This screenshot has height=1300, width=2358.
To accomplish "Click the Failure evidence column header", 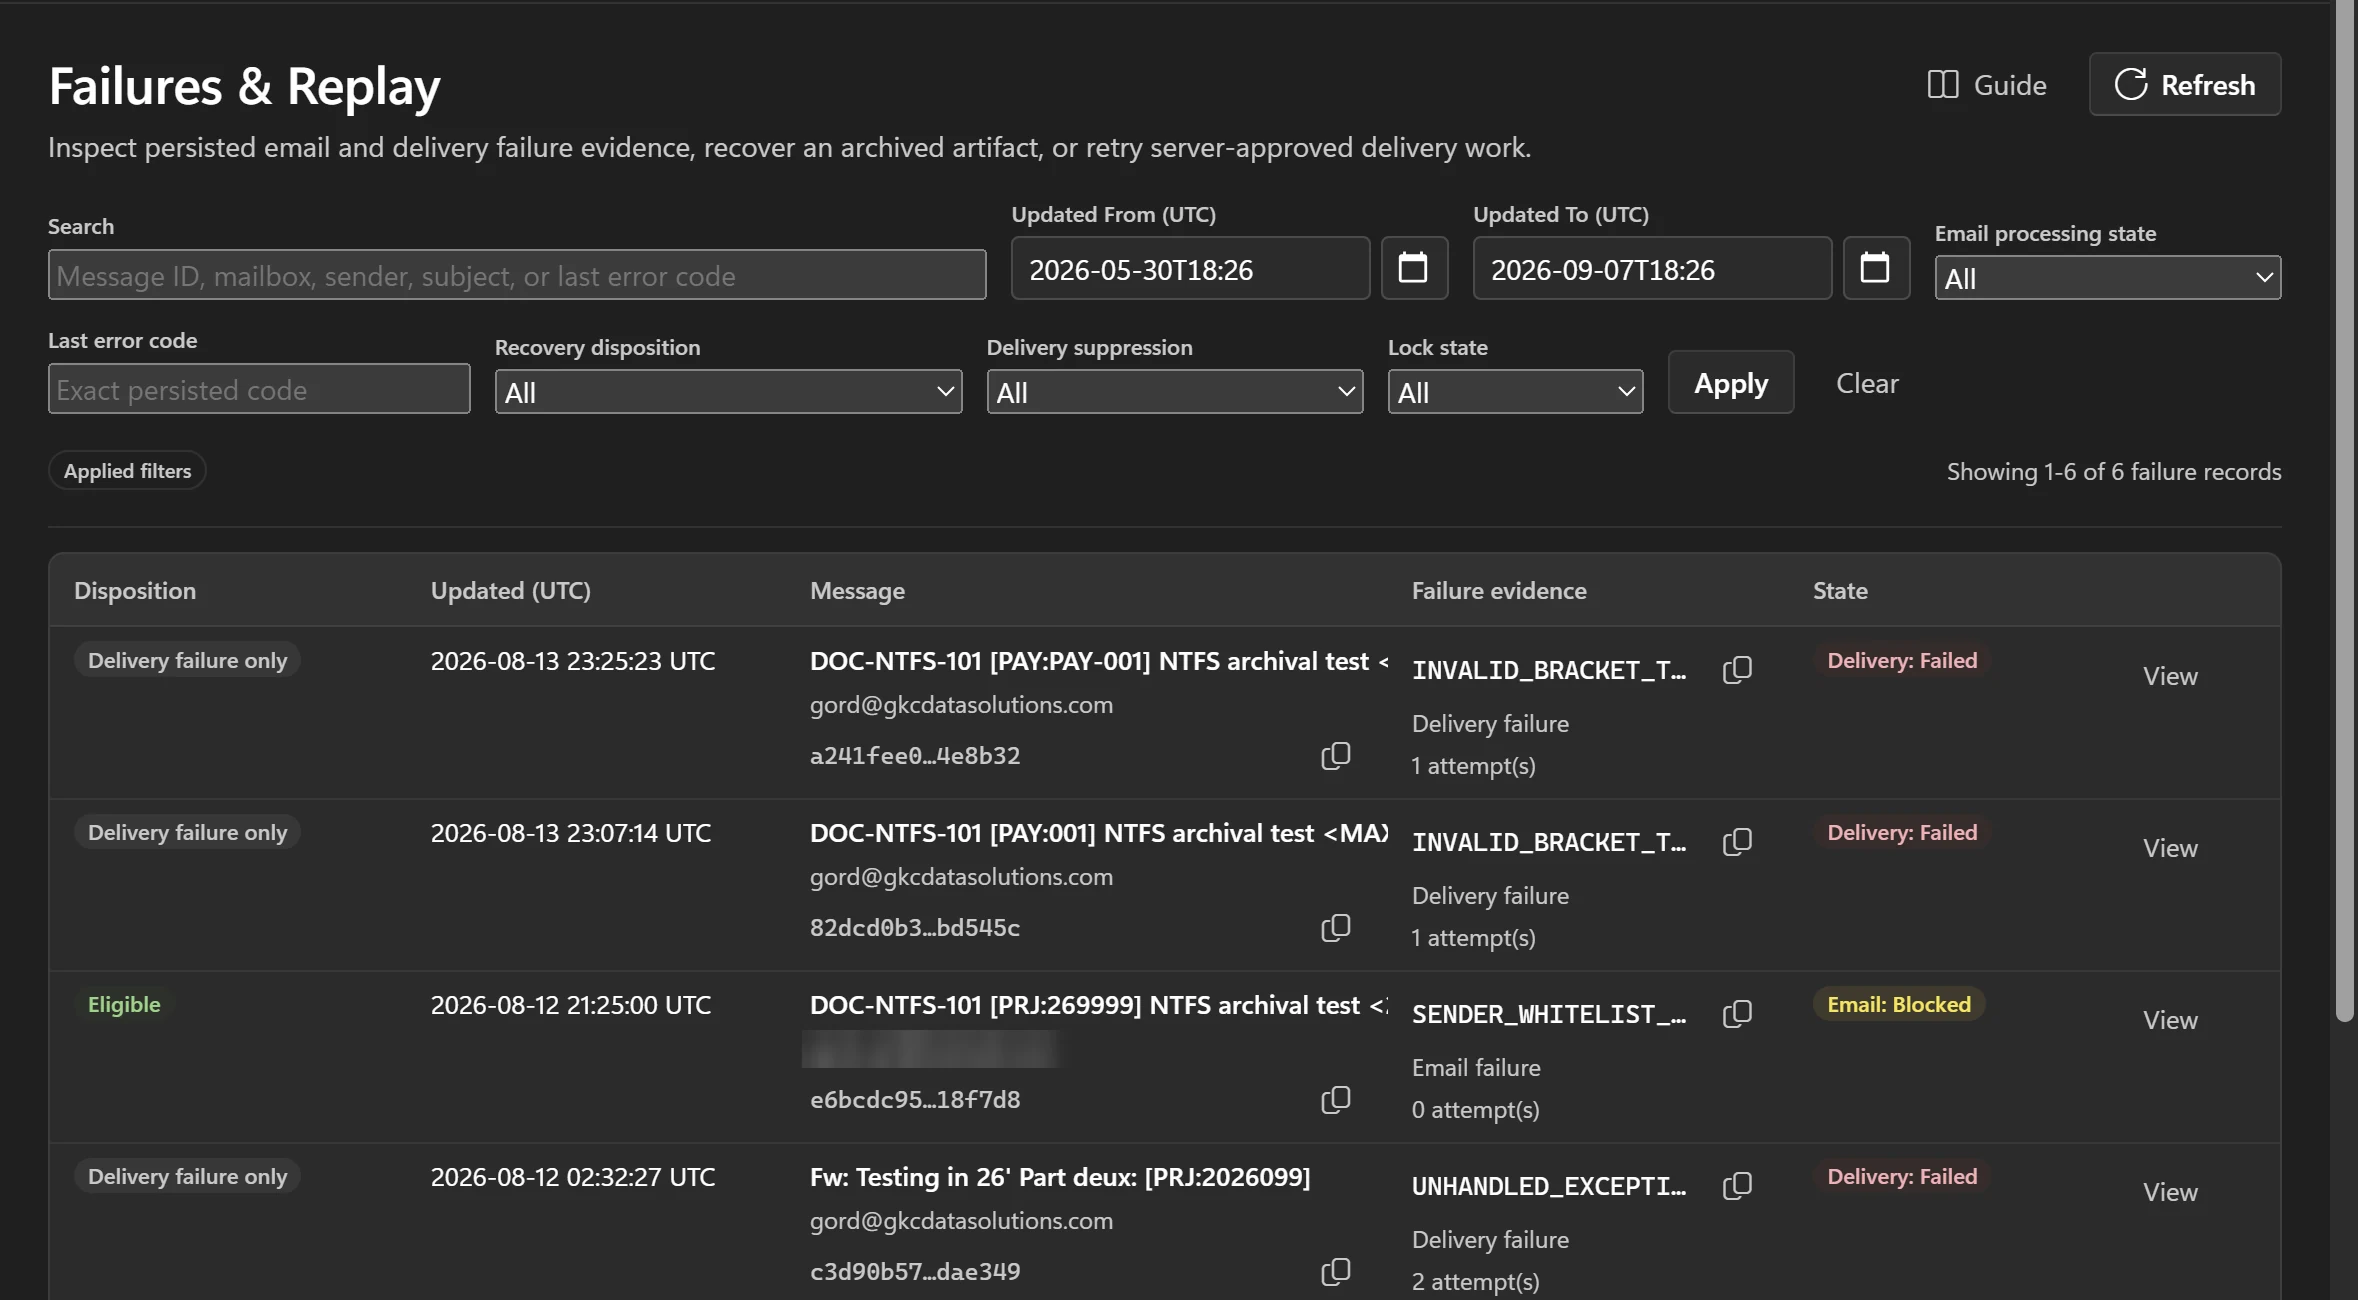I will (x=1499, y=591).
